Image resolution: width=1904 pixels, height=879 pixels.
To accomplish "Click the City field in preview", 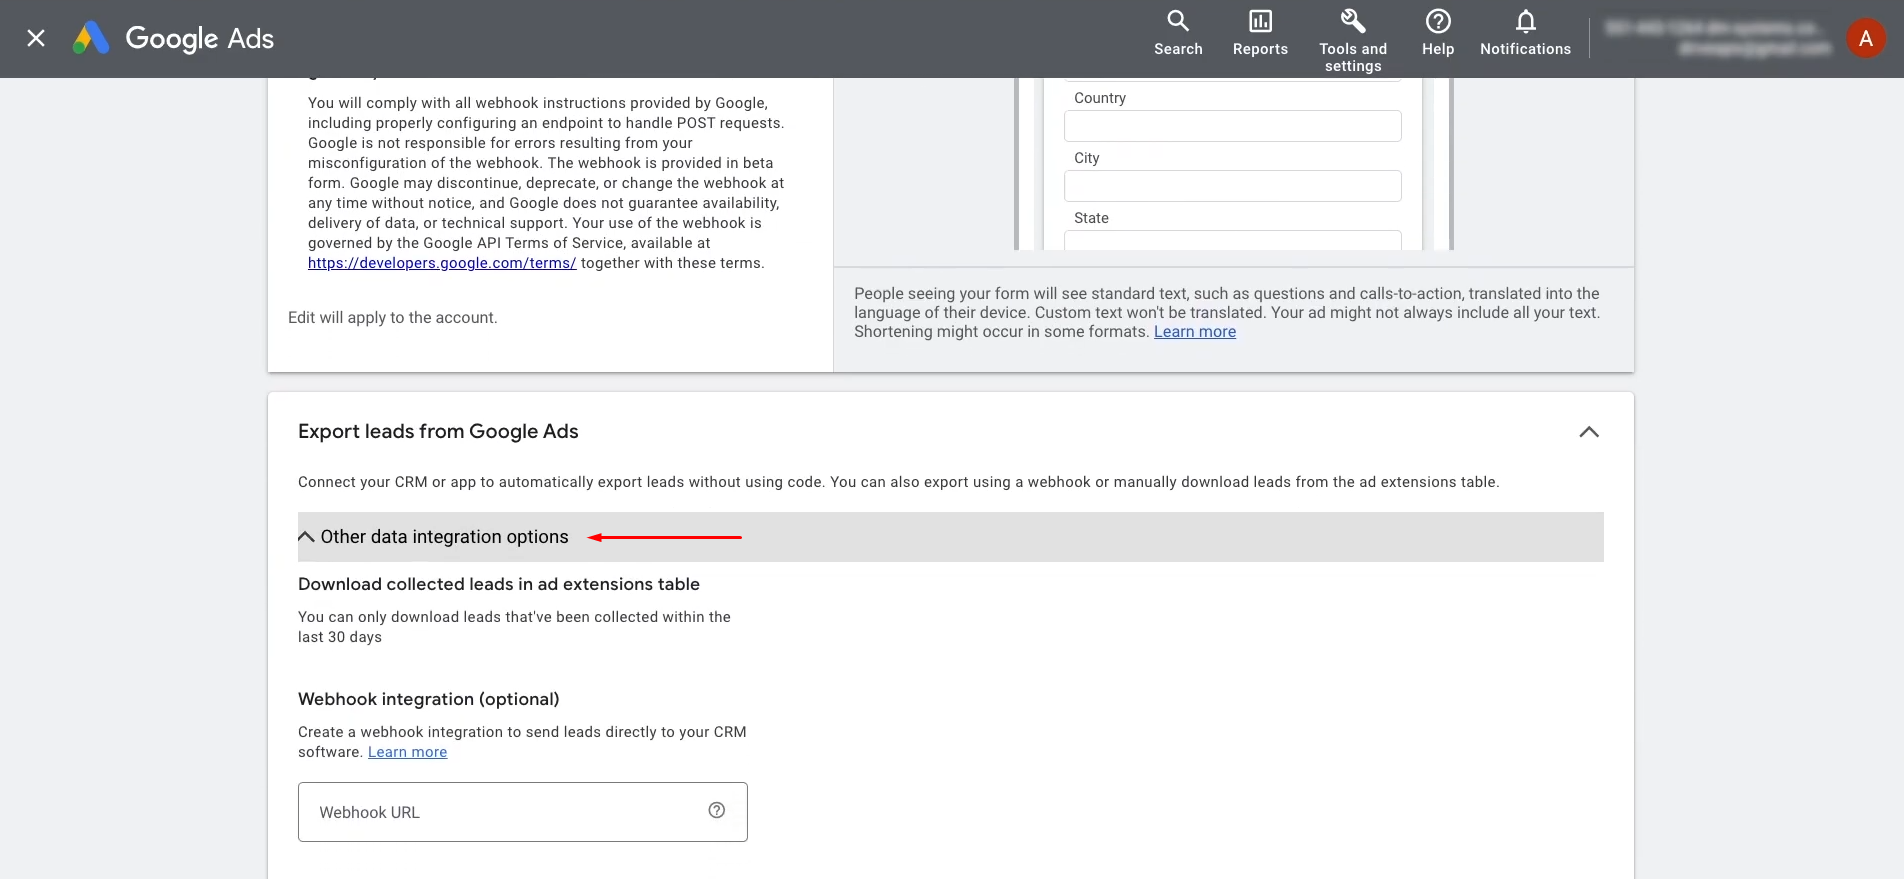I will coord(1232,186).
